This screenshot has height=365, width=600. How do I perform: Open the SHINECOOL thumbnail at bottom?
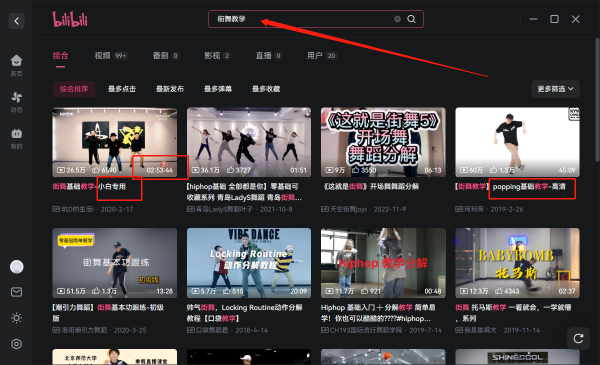click(517, 357)
